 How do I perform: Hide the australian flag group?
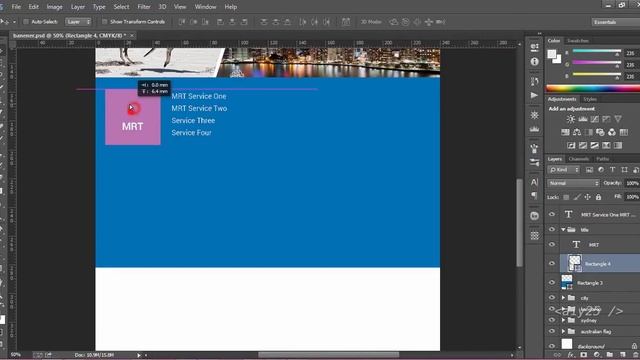click(552, 331)
